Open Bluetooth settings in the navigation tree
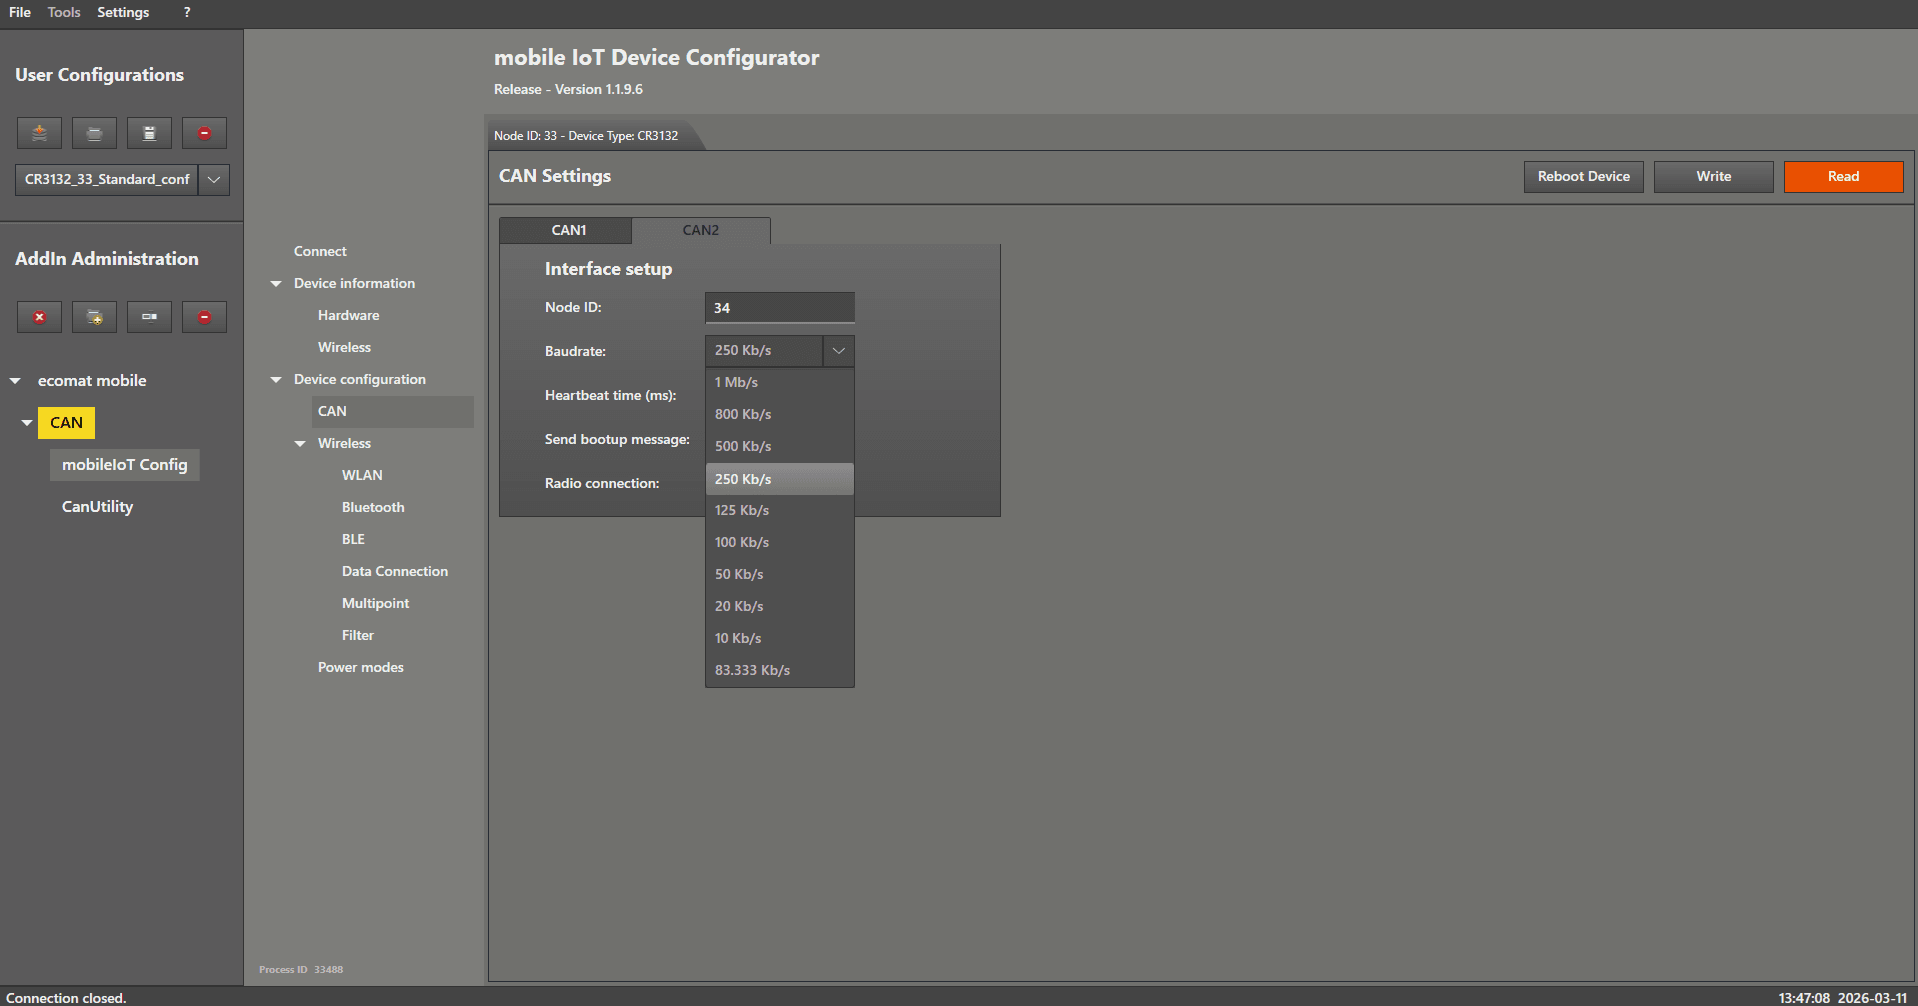Image resolution: width=1918 pixels, height=1006 pixels. pyautogui.click(x=373, y=507)
